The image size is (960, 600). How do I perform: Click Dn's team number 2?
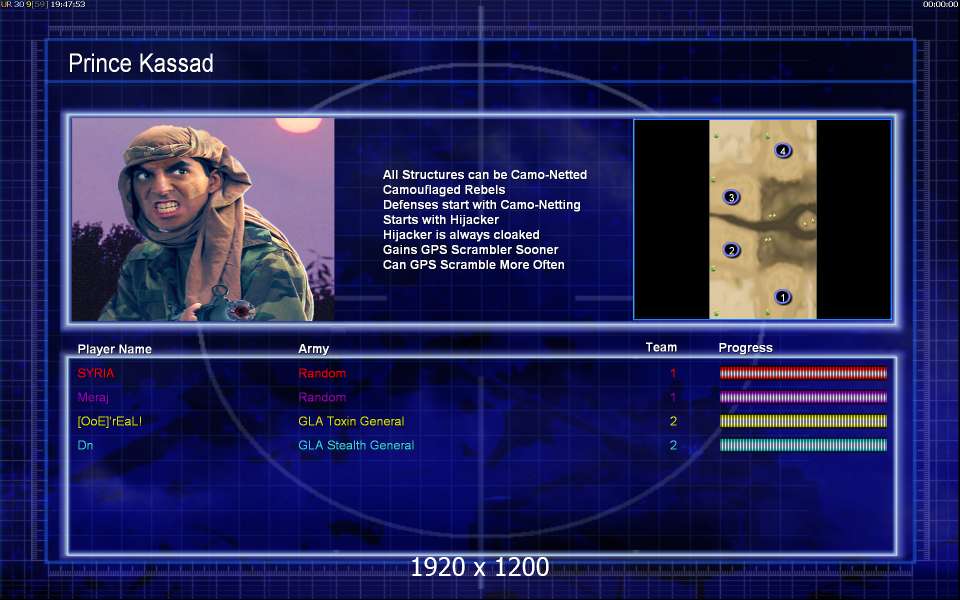(x=673, y=445)
